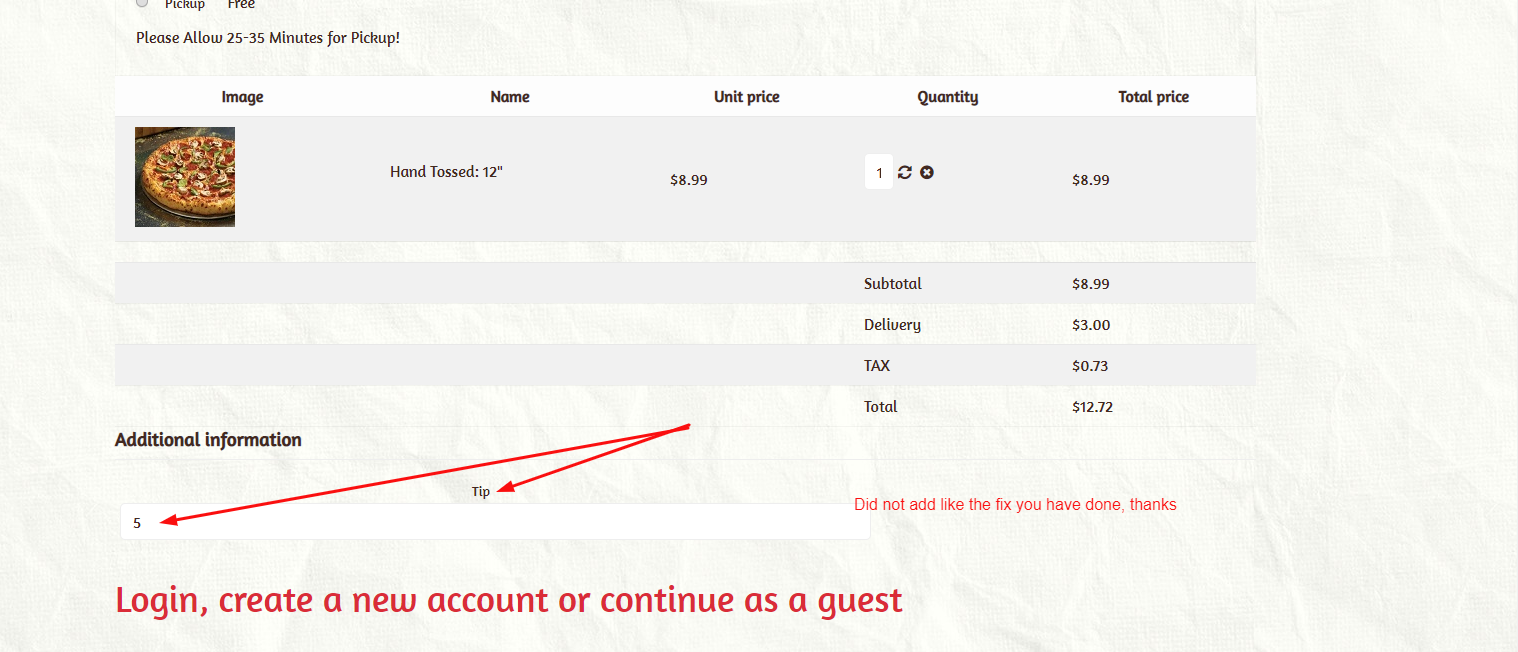This screenshot has height=652, width=1518.
Task: Select the Pickup radio option
Action: pyautogui.click(x=142, y=3)
